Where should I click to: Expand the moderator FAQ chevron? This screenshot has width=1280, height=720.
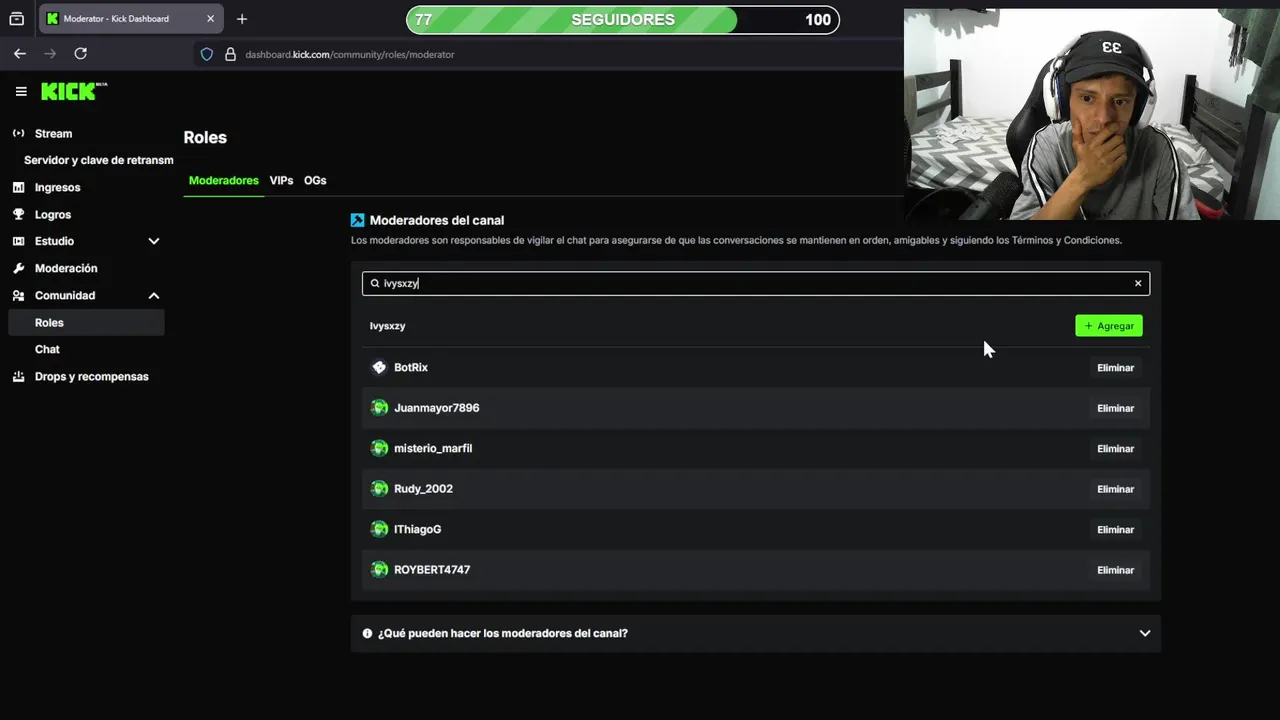tap(1145, 633)
